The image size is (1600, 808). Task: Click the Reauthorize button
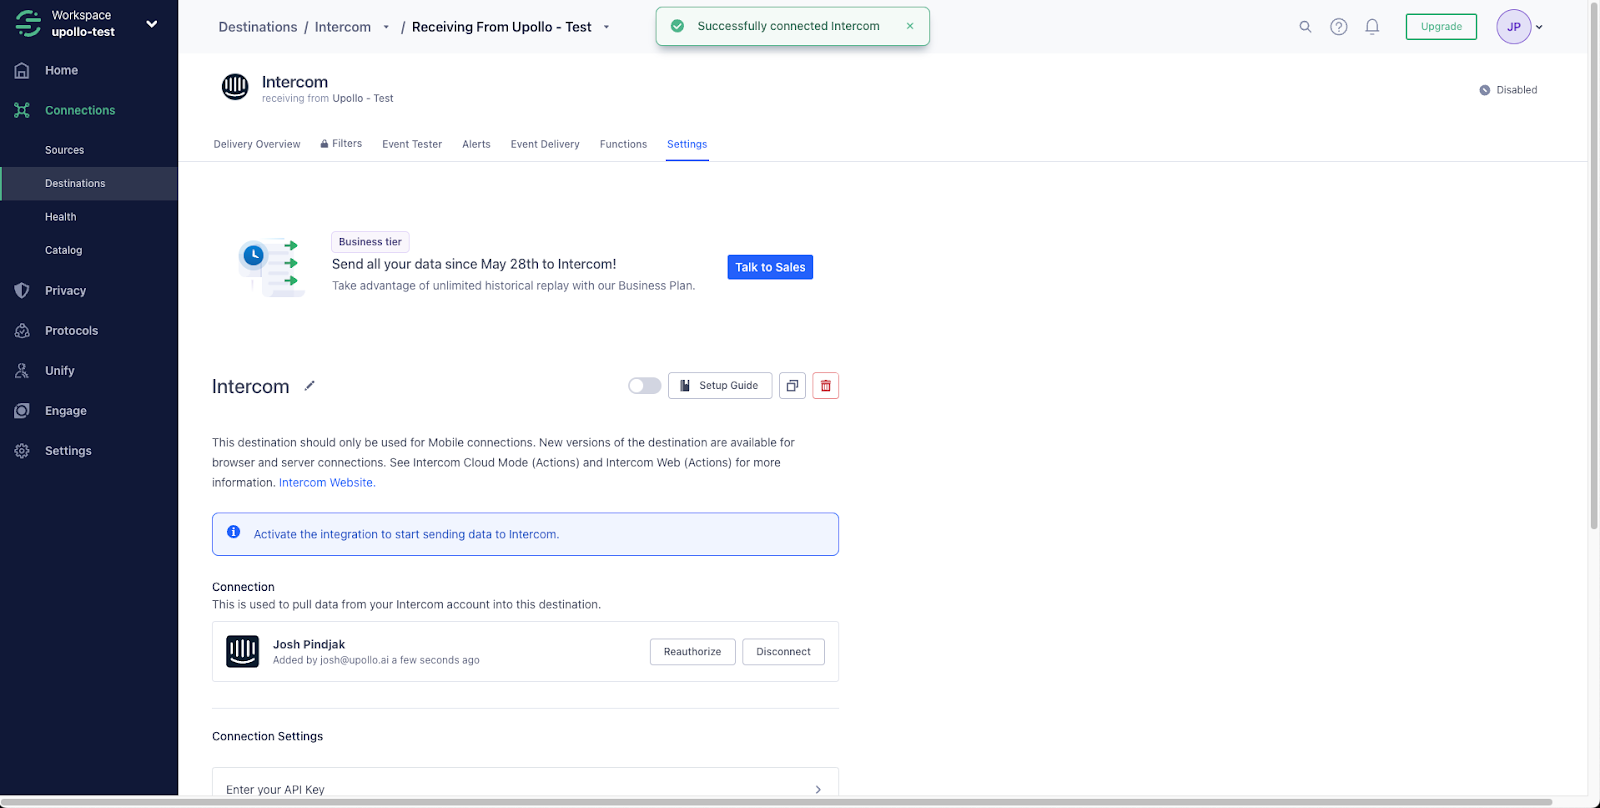click(693, 652)
